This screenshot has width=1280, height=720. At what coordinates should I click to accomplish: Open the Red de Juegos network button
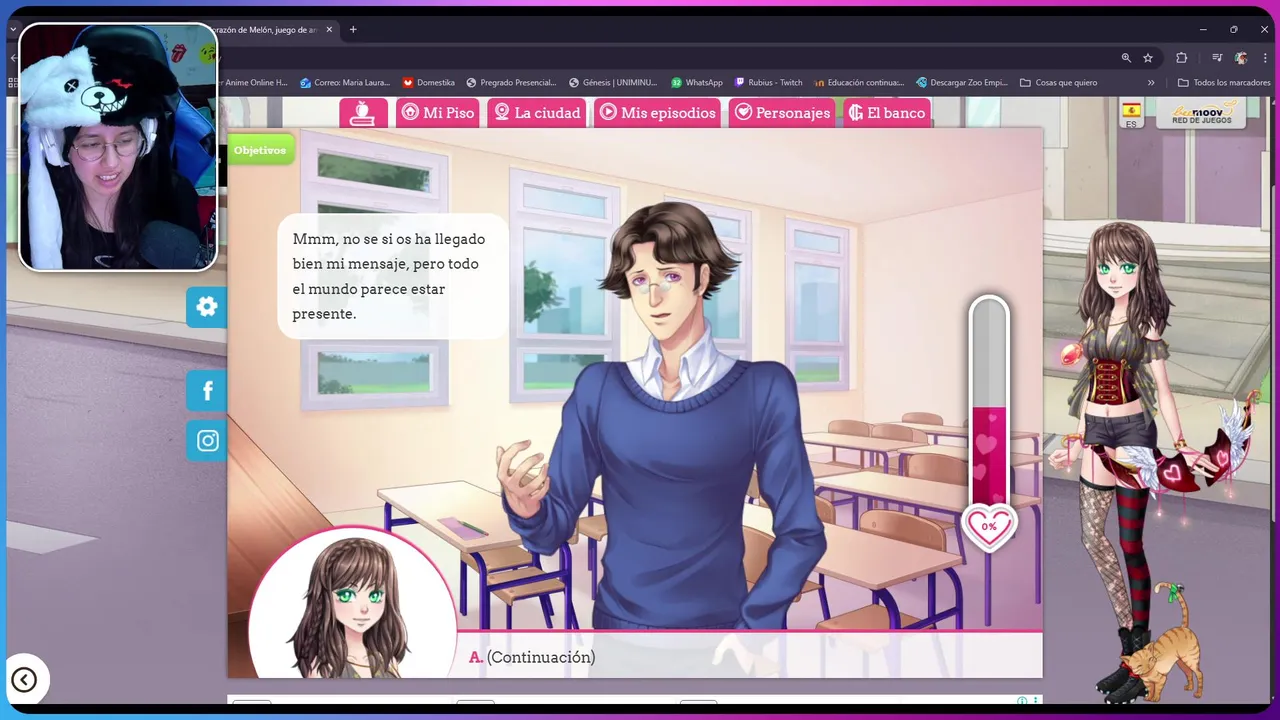[1201, 113]
